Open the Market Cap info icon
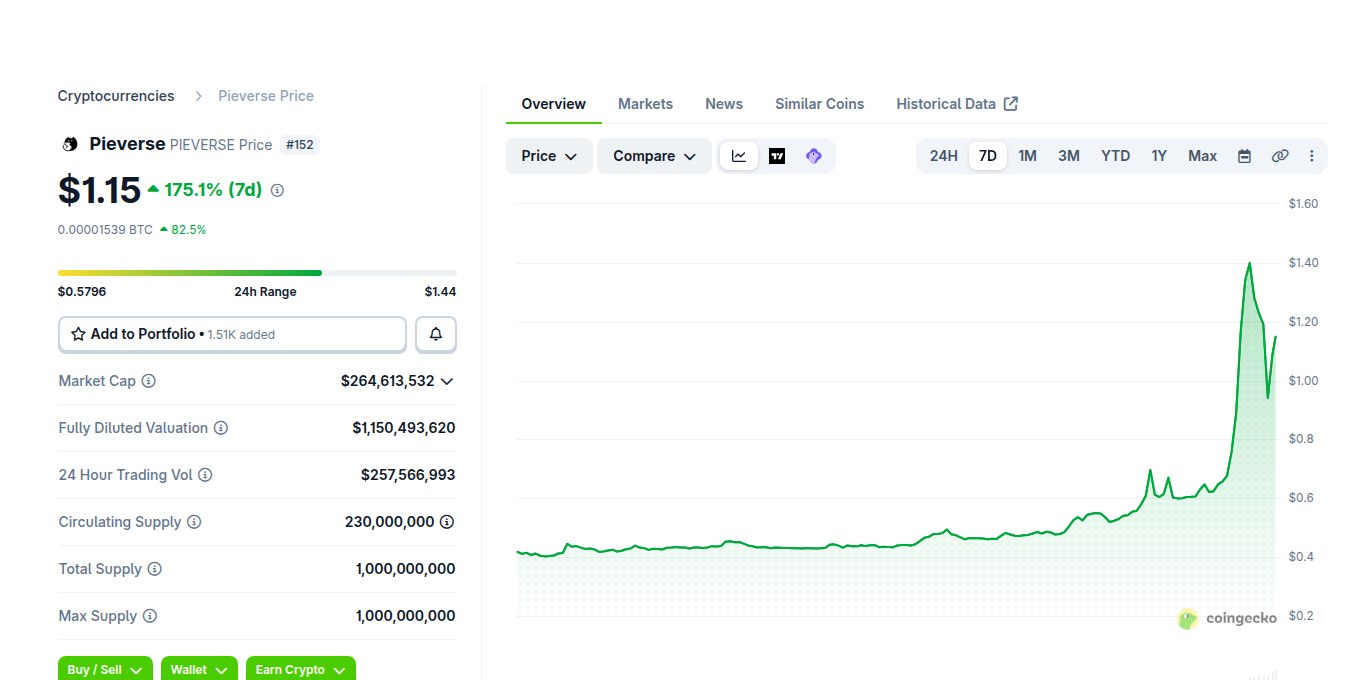Image resolution: width=1360 pixels, height=680 pixels. [x=149, y=381]
